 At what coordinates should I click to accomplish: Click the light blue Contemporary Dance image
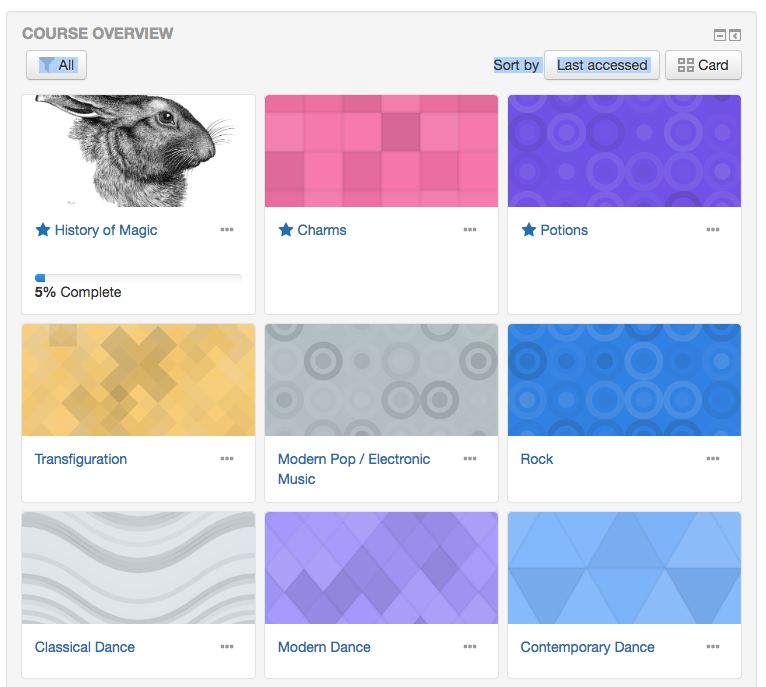click(624, 568)
